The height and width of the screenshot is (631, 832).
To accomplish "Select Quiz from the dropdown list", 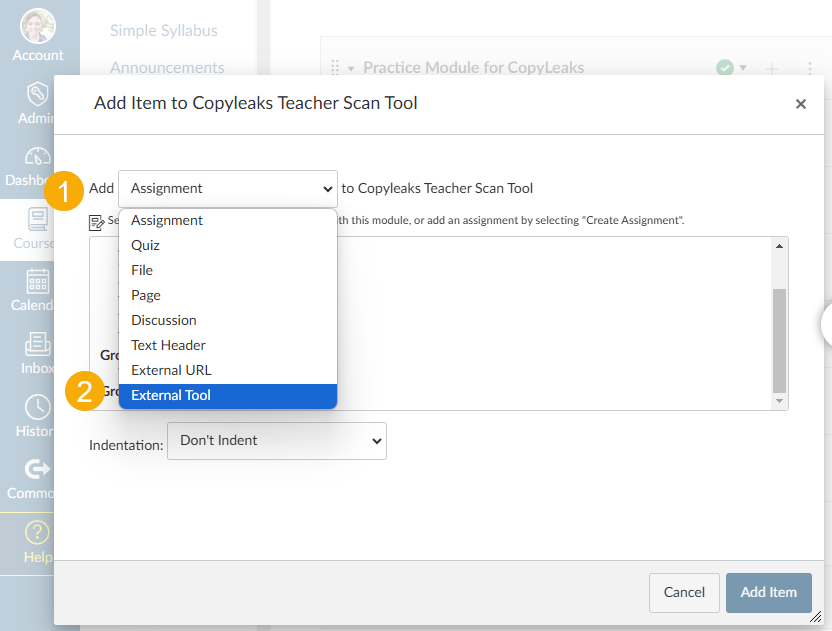I will point(228,246).
